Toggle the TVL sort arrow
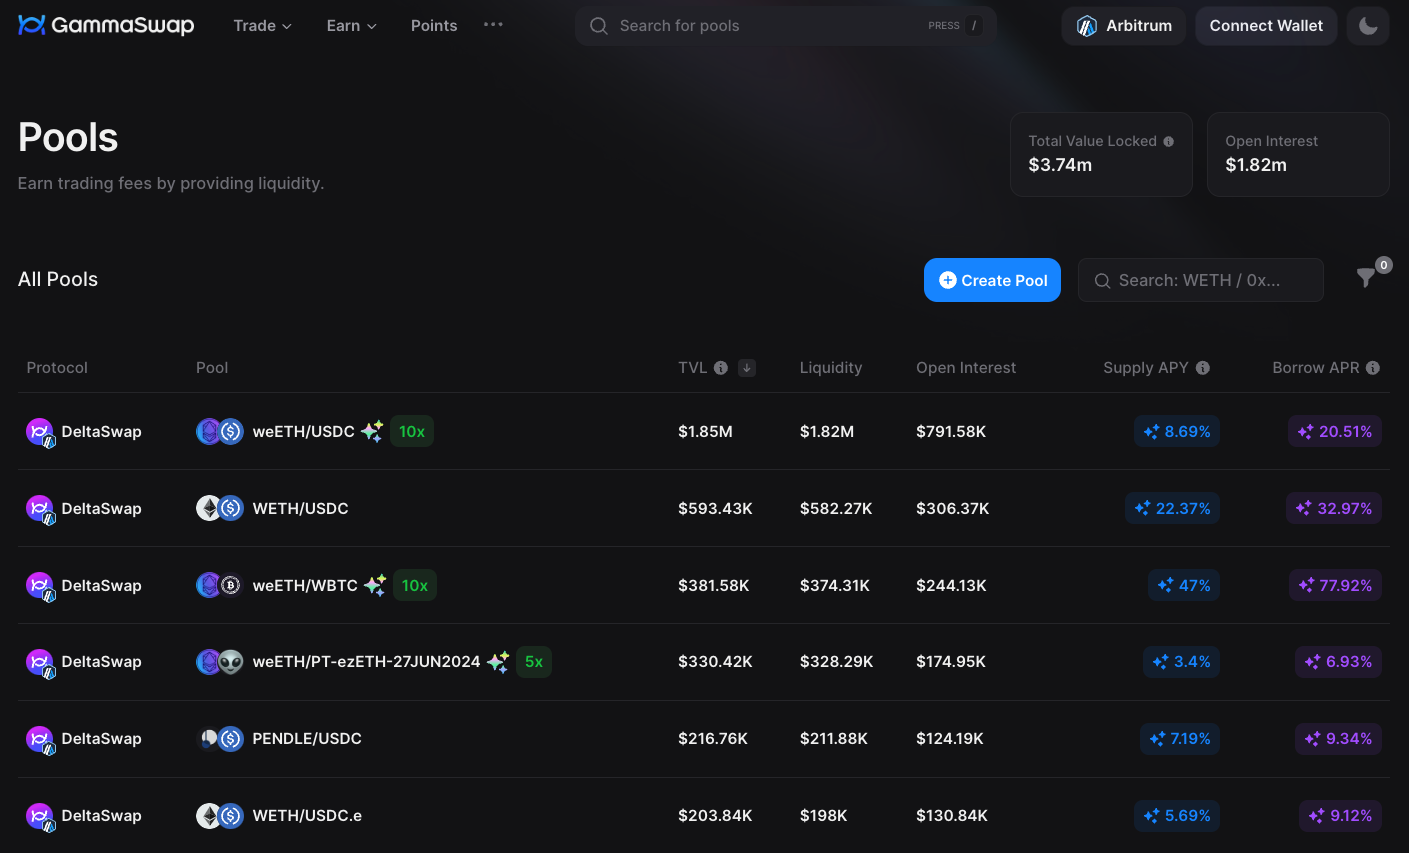Screen dimensions: 1409x853 click(x=746, y=368)
